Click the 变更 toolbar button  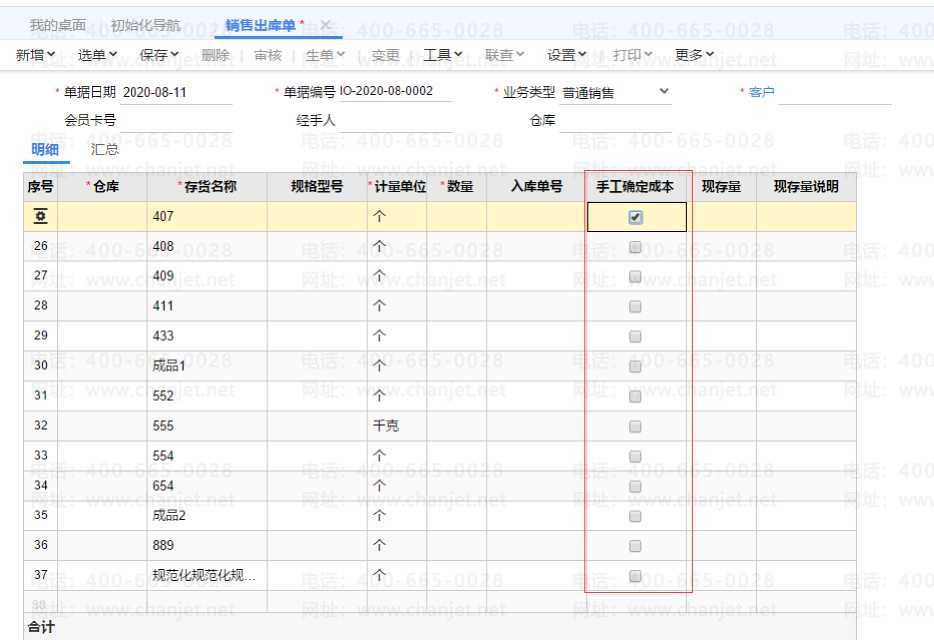pyautogui.click(x=385, y=55)
